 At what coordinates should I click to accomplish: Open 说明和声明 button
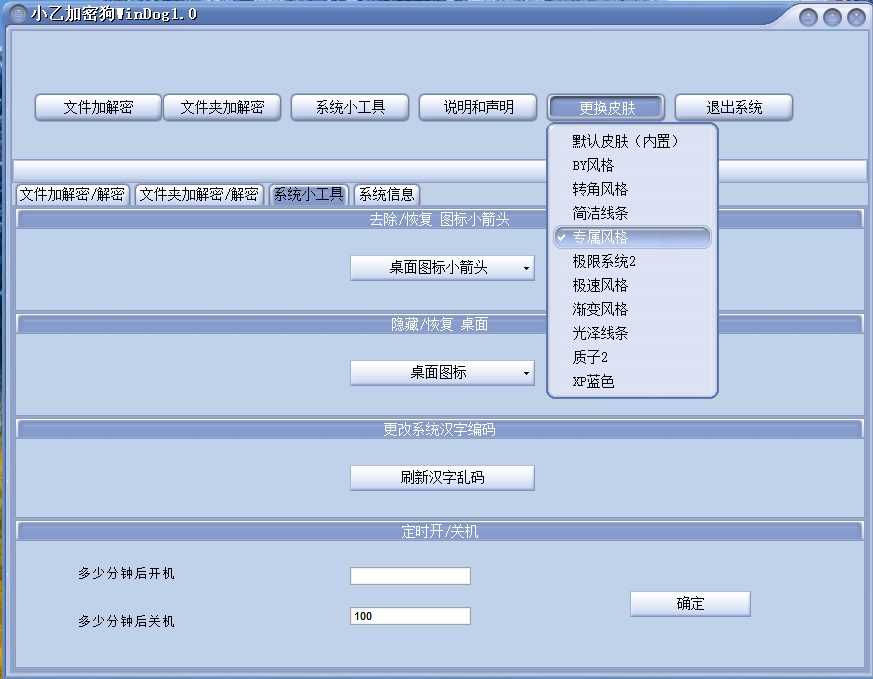click(478, 107)
